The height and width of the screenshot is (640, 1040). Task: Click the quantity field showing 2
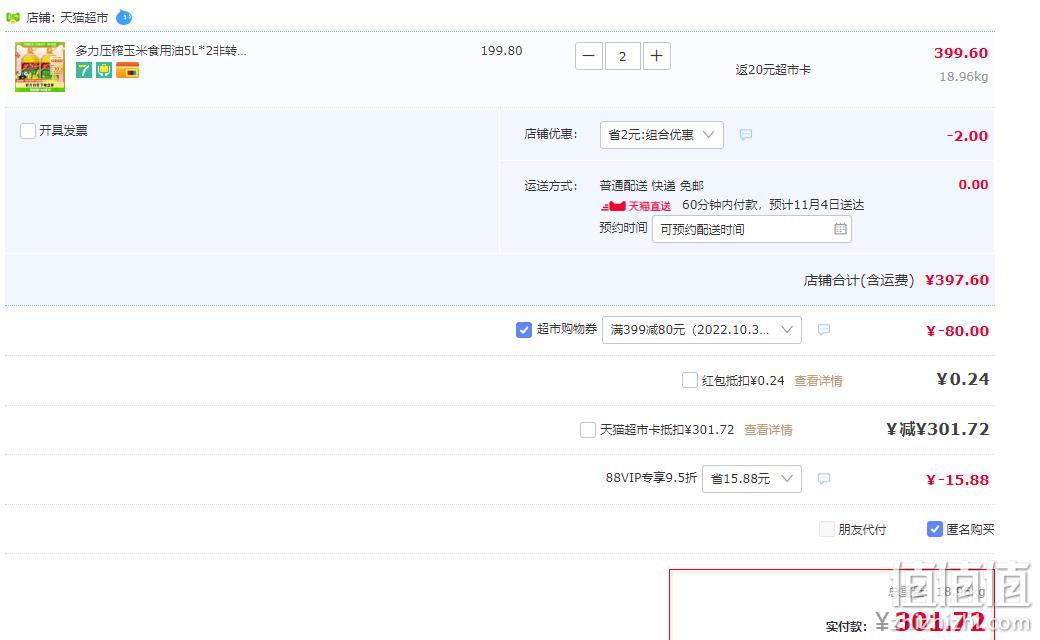(622, 56)
